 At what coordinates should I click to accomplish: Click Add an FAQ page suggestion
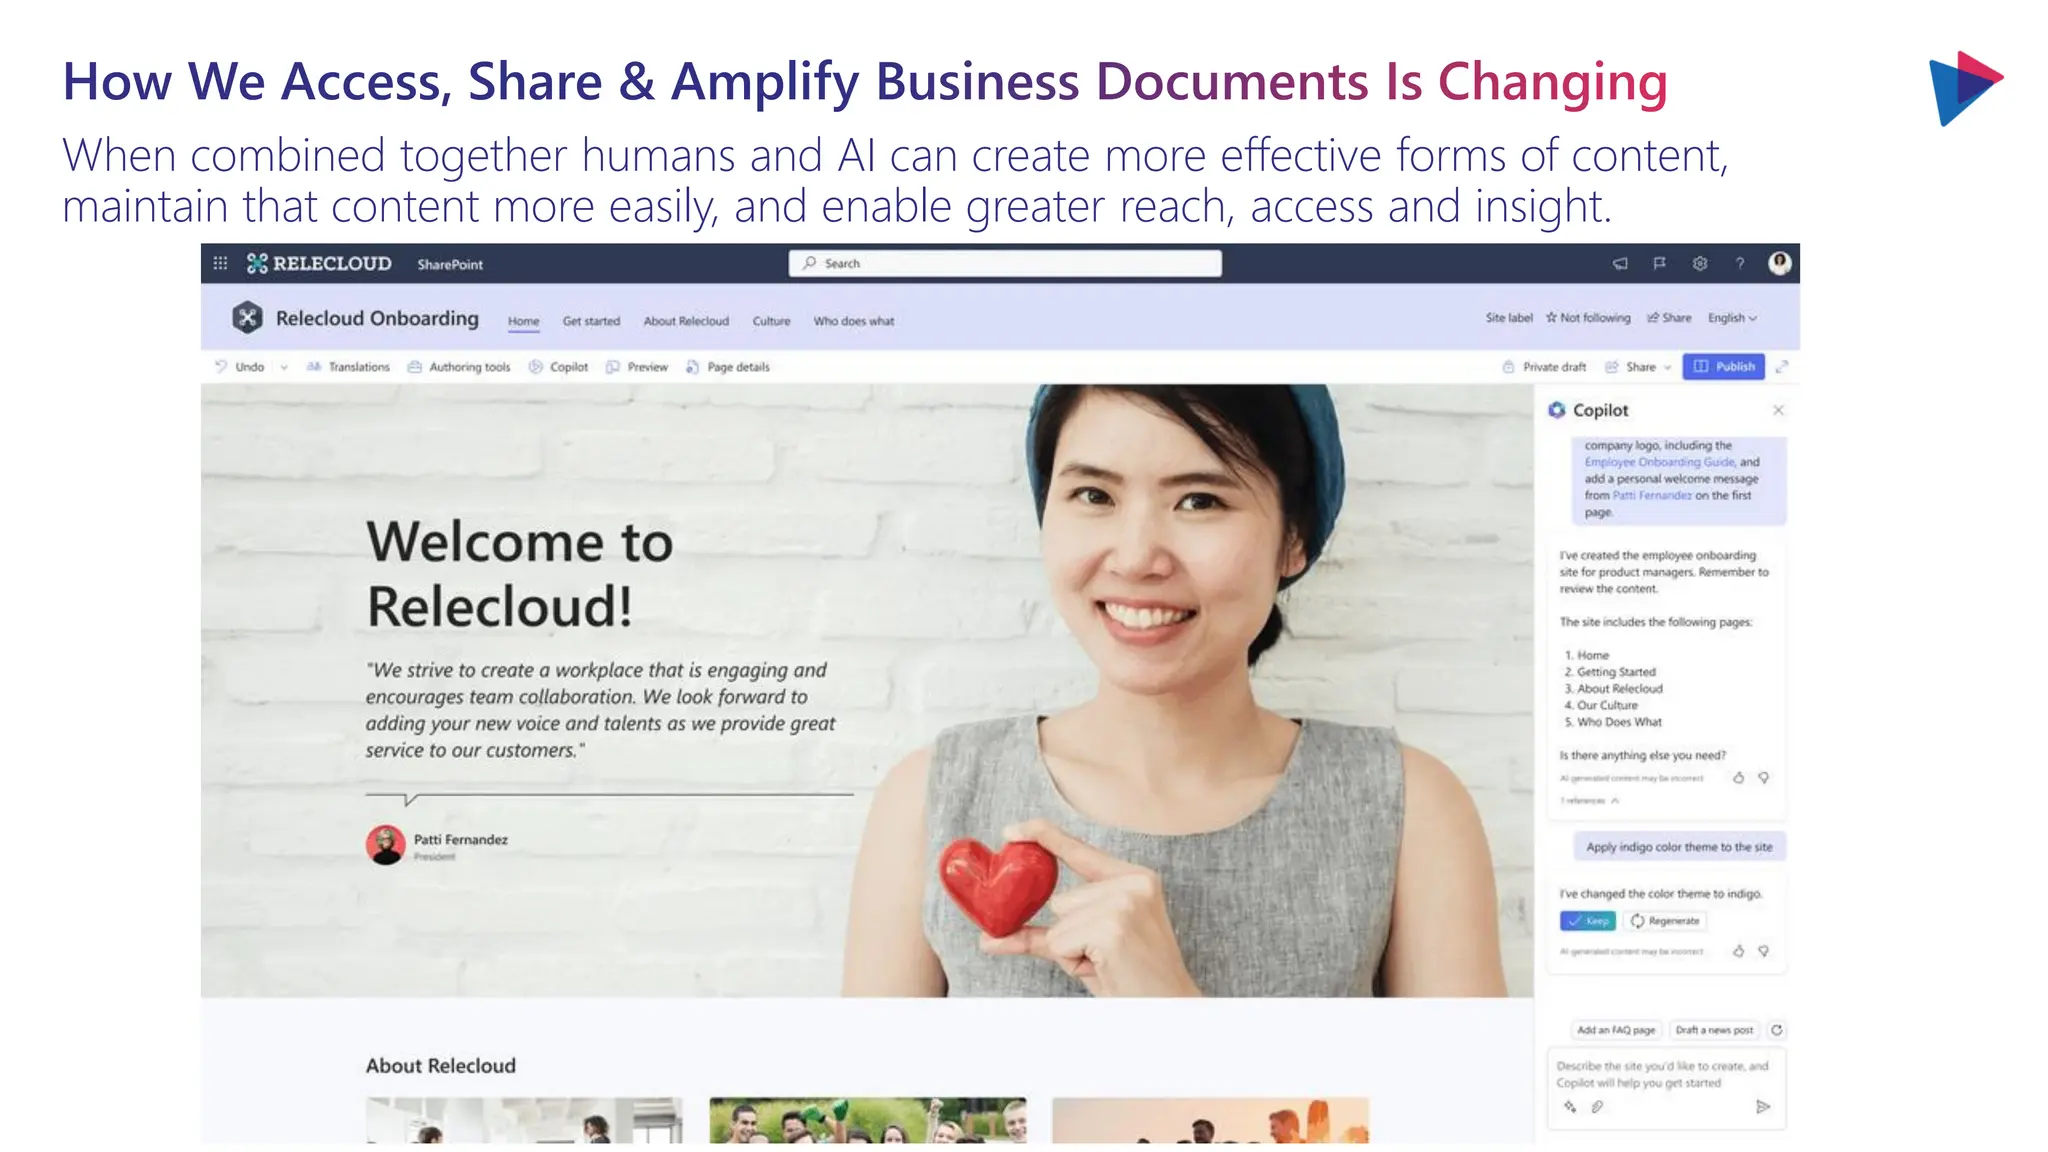pos(1615,1029)
